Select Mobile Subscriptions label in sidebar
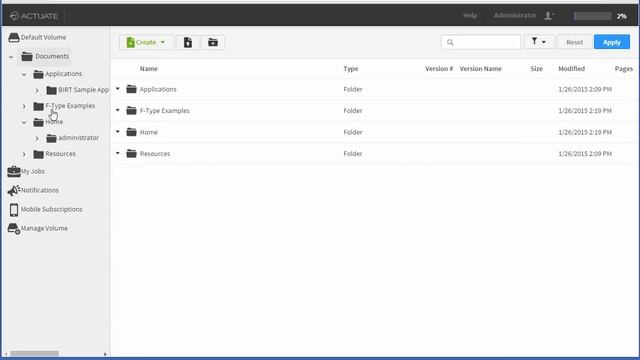This screenshot has height=360, width=640. tap(51, 209)
